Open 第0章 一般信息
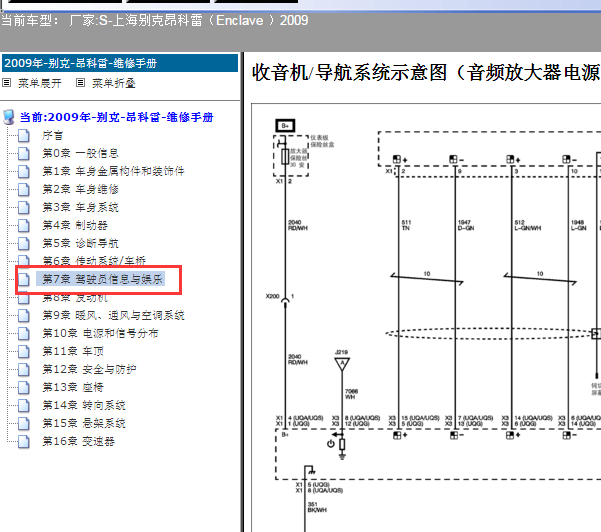Viewport: 601px width, 532px height. 80,153
